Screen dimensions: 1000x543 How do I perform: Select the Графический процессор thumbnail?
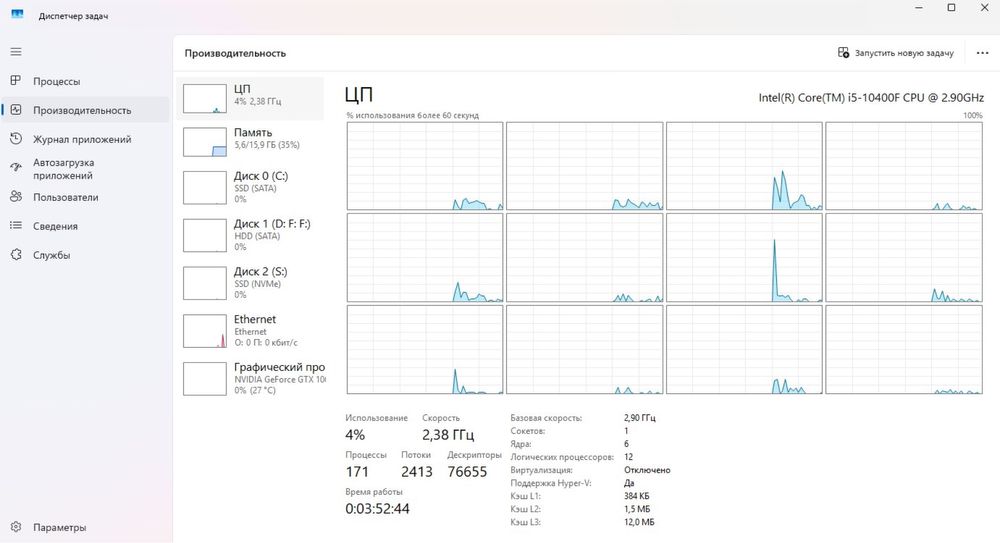[205, 378]
